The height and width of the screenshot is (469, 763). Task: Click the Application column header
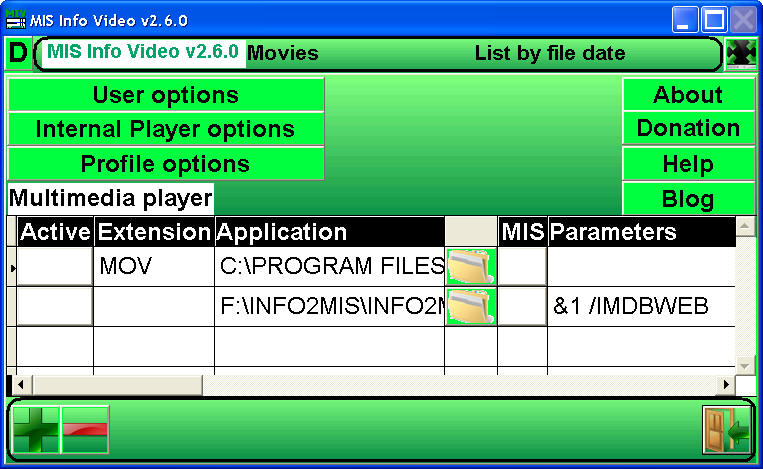click(x=329, y=232)
